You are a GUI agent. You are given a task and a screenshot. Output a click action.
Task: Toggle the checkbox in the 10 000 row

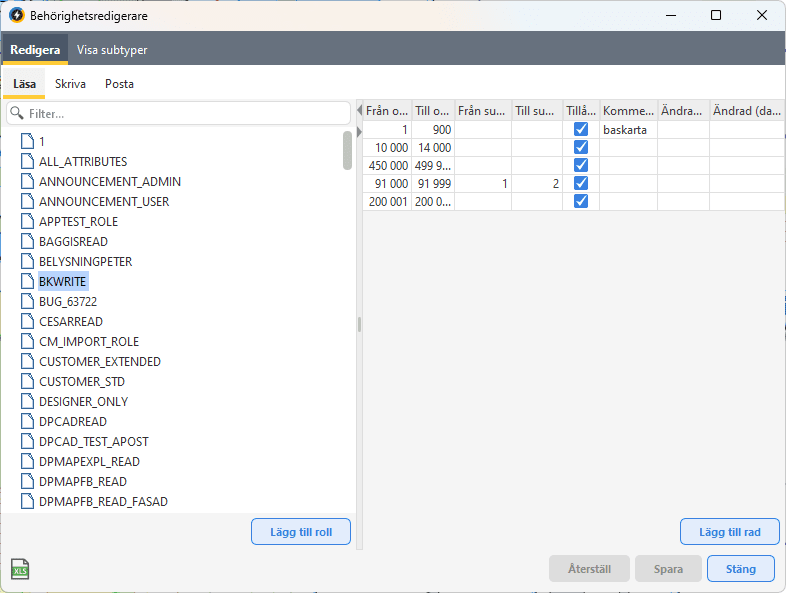click(580, 148)
